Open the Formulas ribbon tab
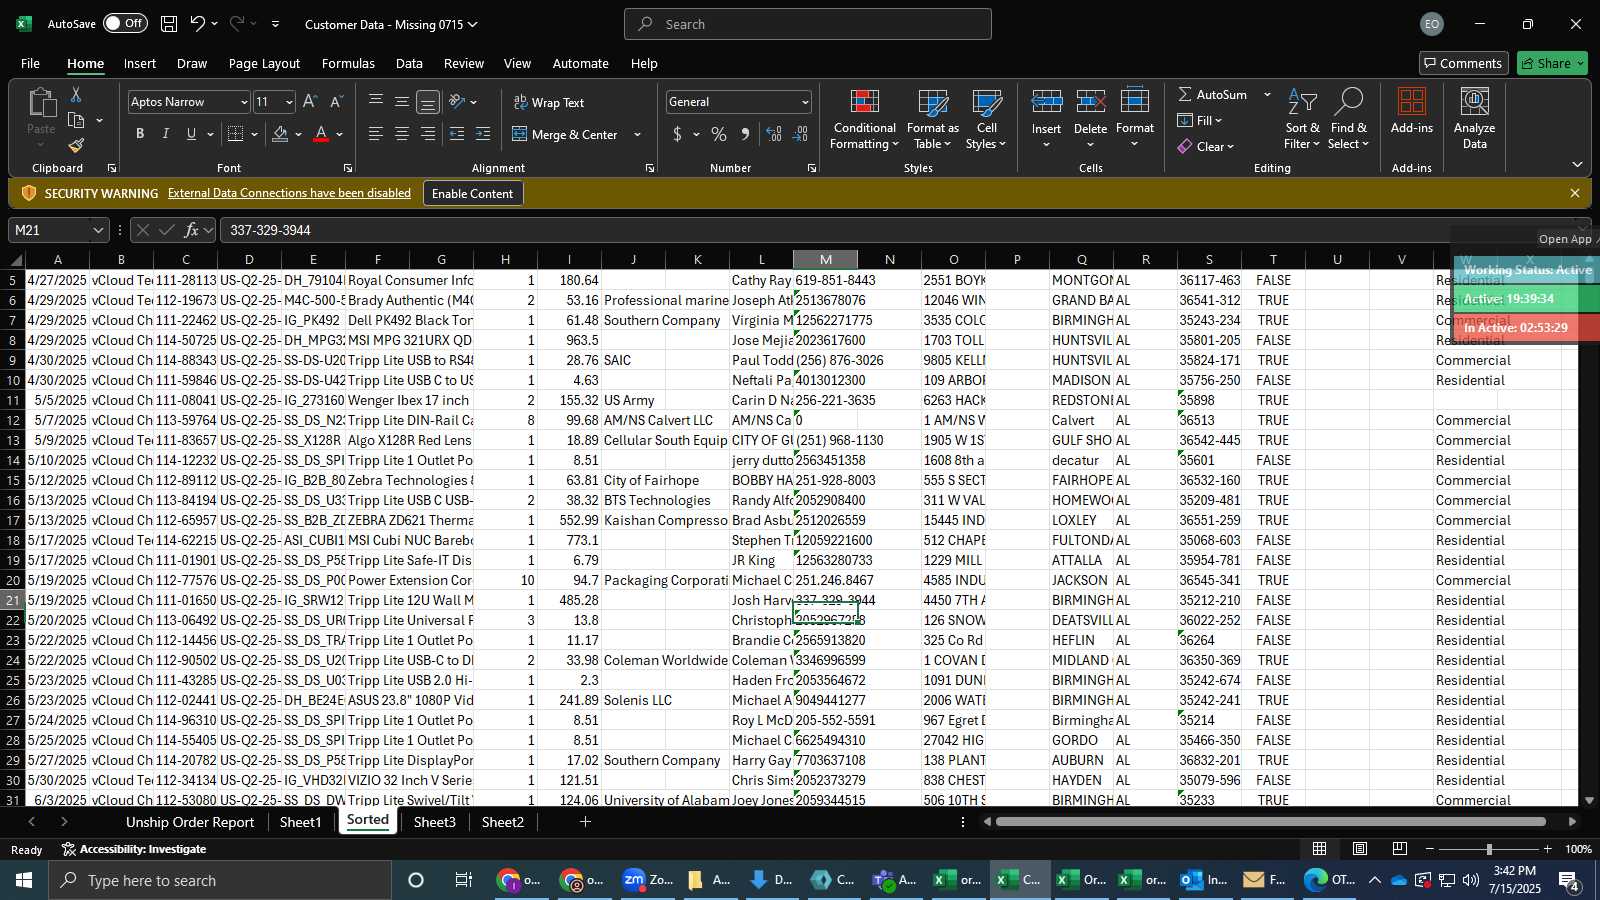 pos(348,63)
